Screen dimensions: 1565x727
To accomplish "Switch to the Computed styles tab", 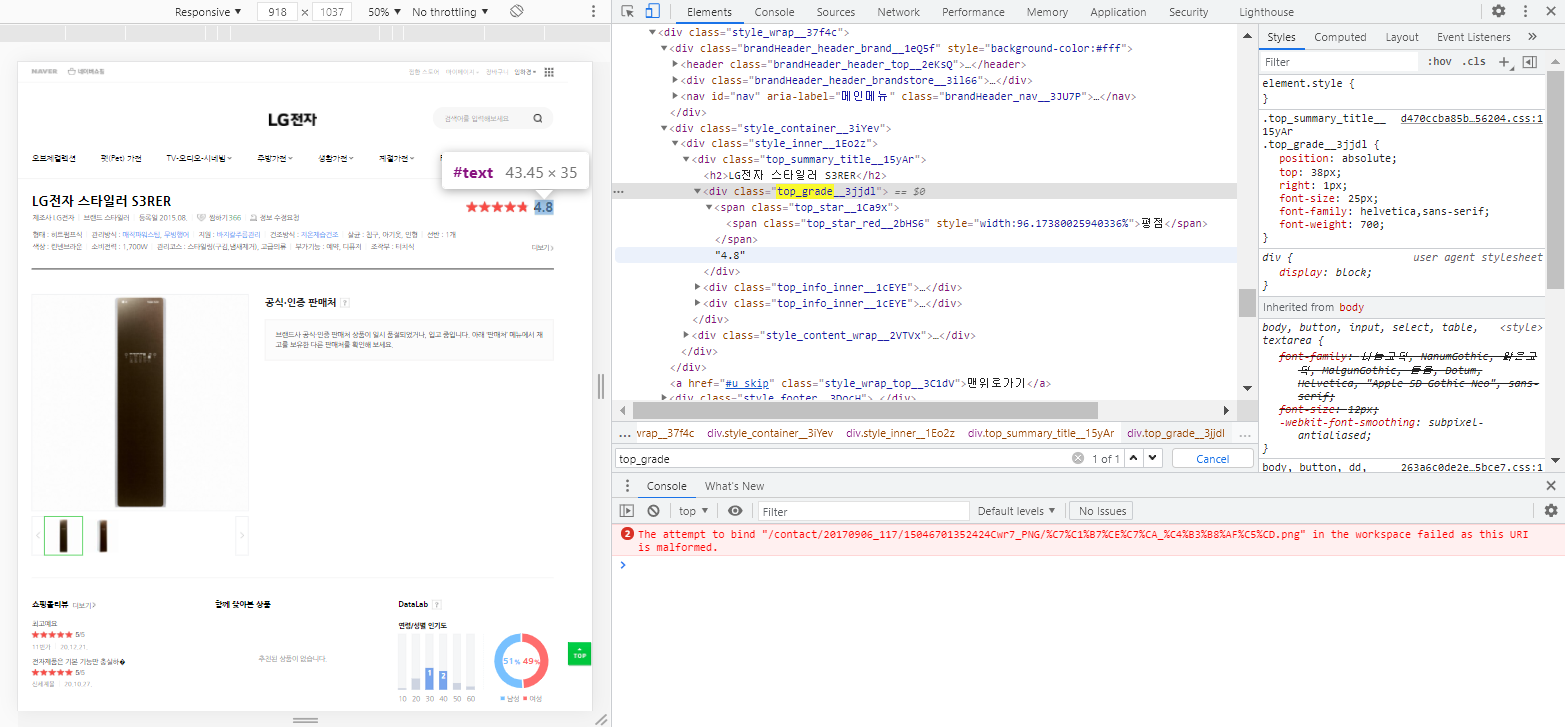I will click(1340, 37).
